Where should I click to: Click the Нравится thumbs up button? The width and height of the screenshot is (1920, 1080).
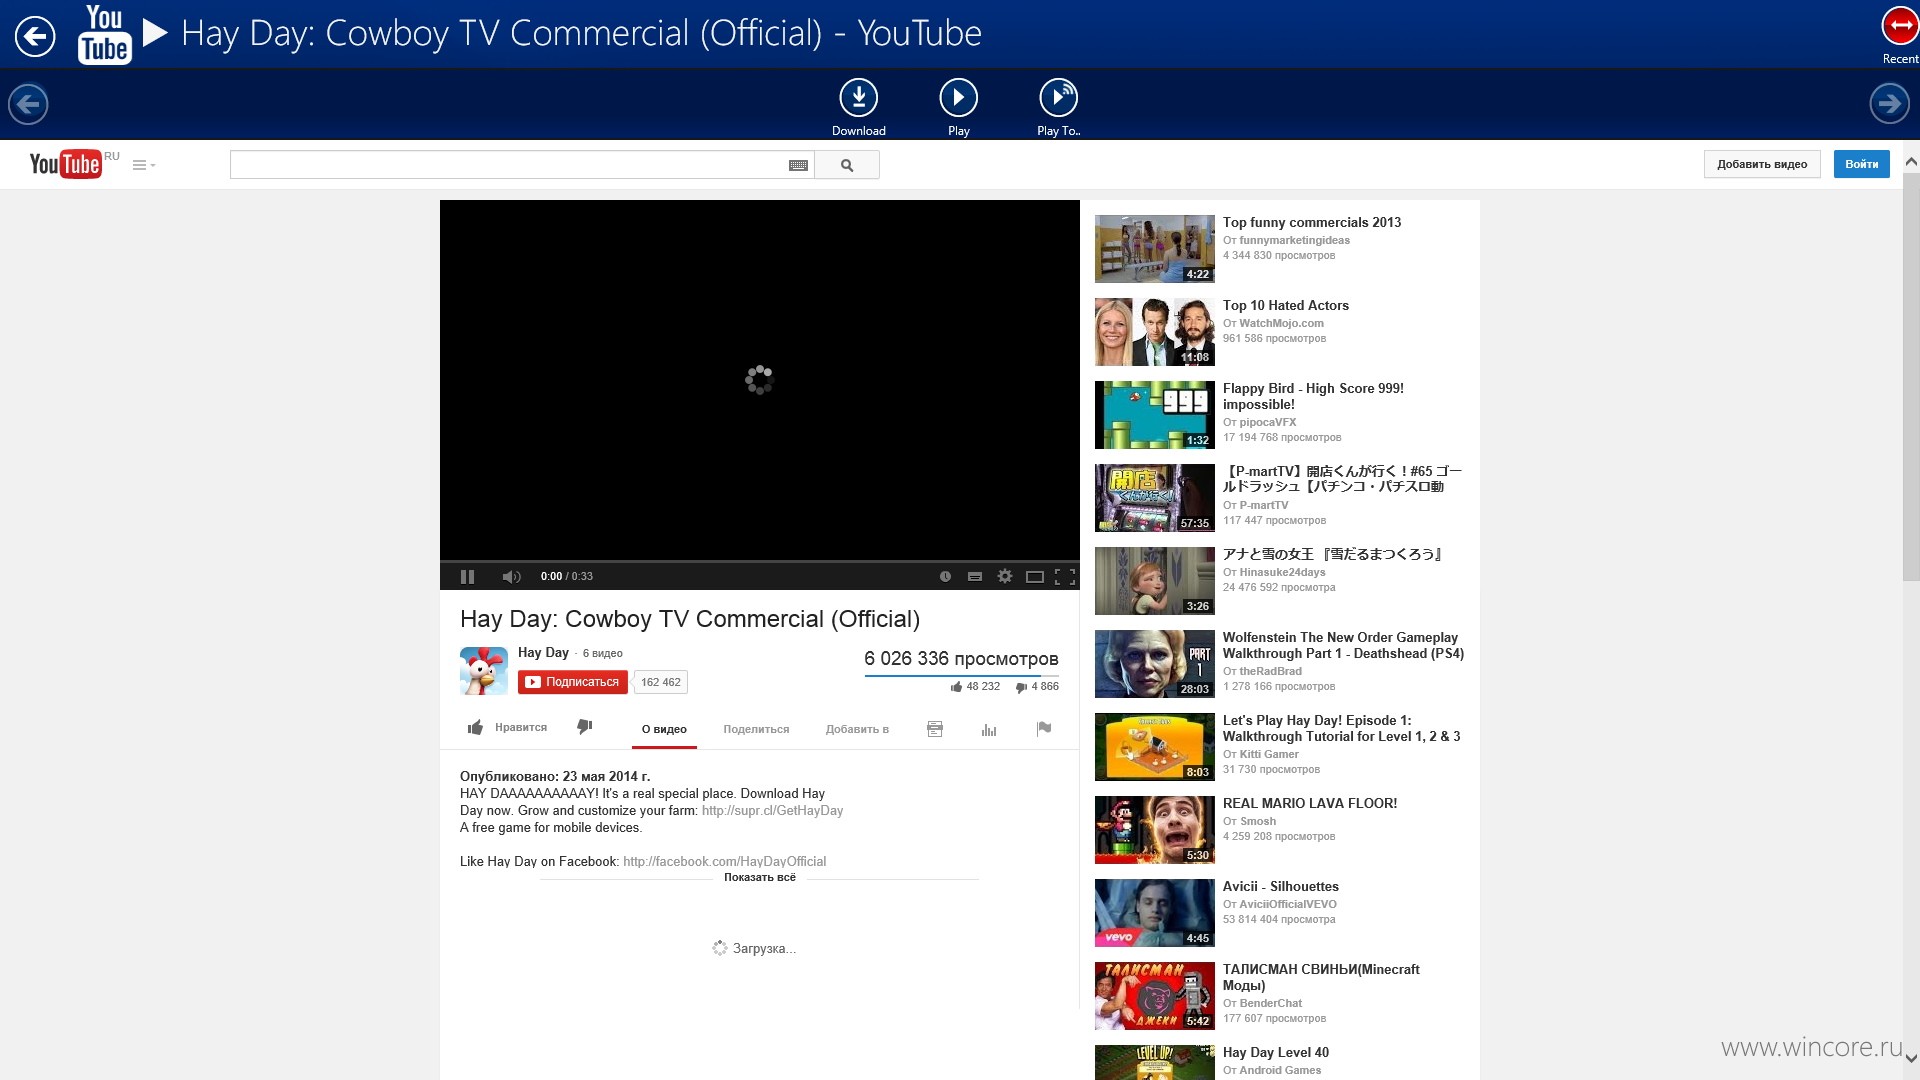(x=508, y=727)
